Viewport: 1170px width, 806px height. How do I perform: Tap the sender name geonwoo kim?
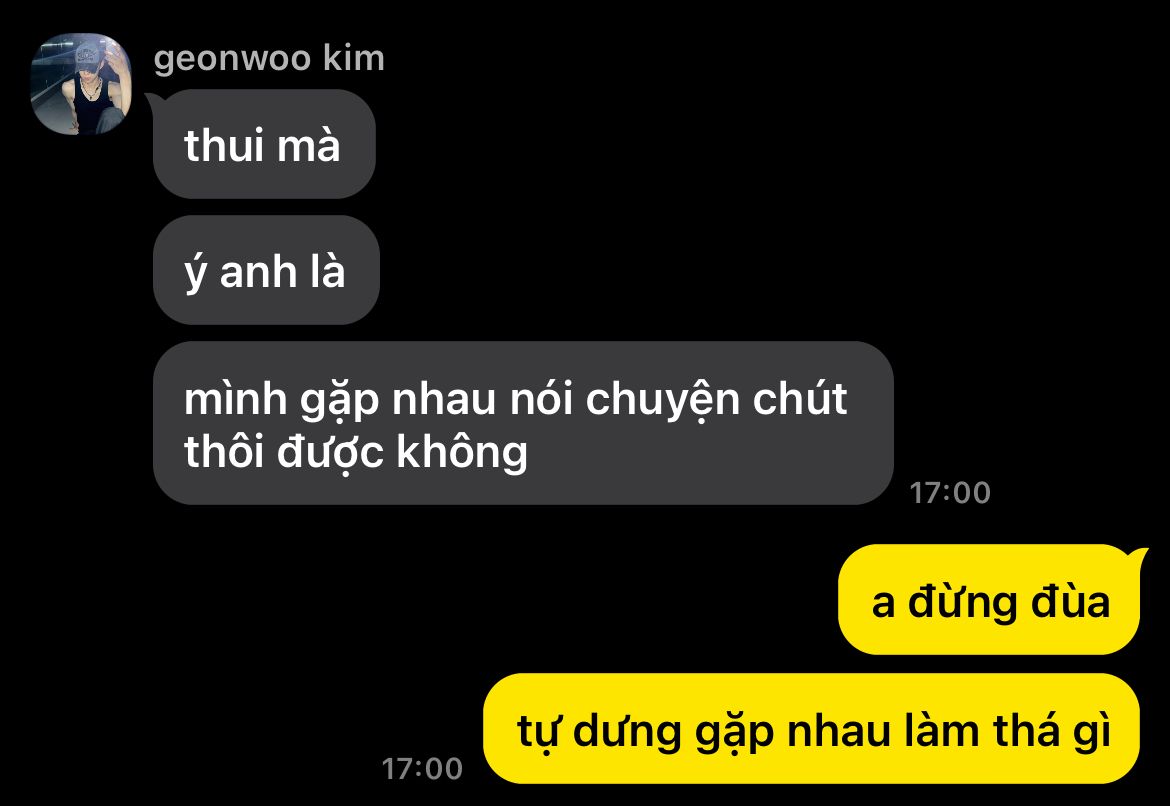[x=269, y=58]
